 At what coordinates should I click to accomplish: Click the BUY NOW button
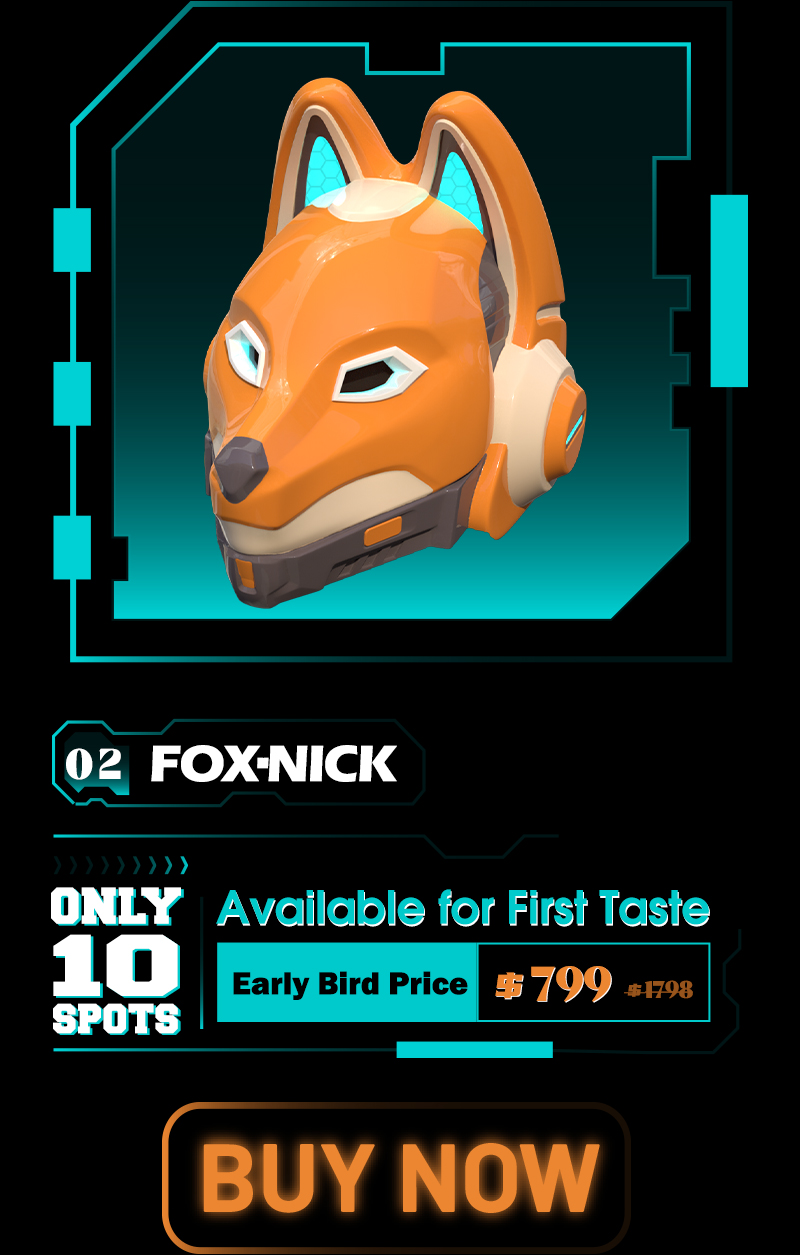point(397,1175)
